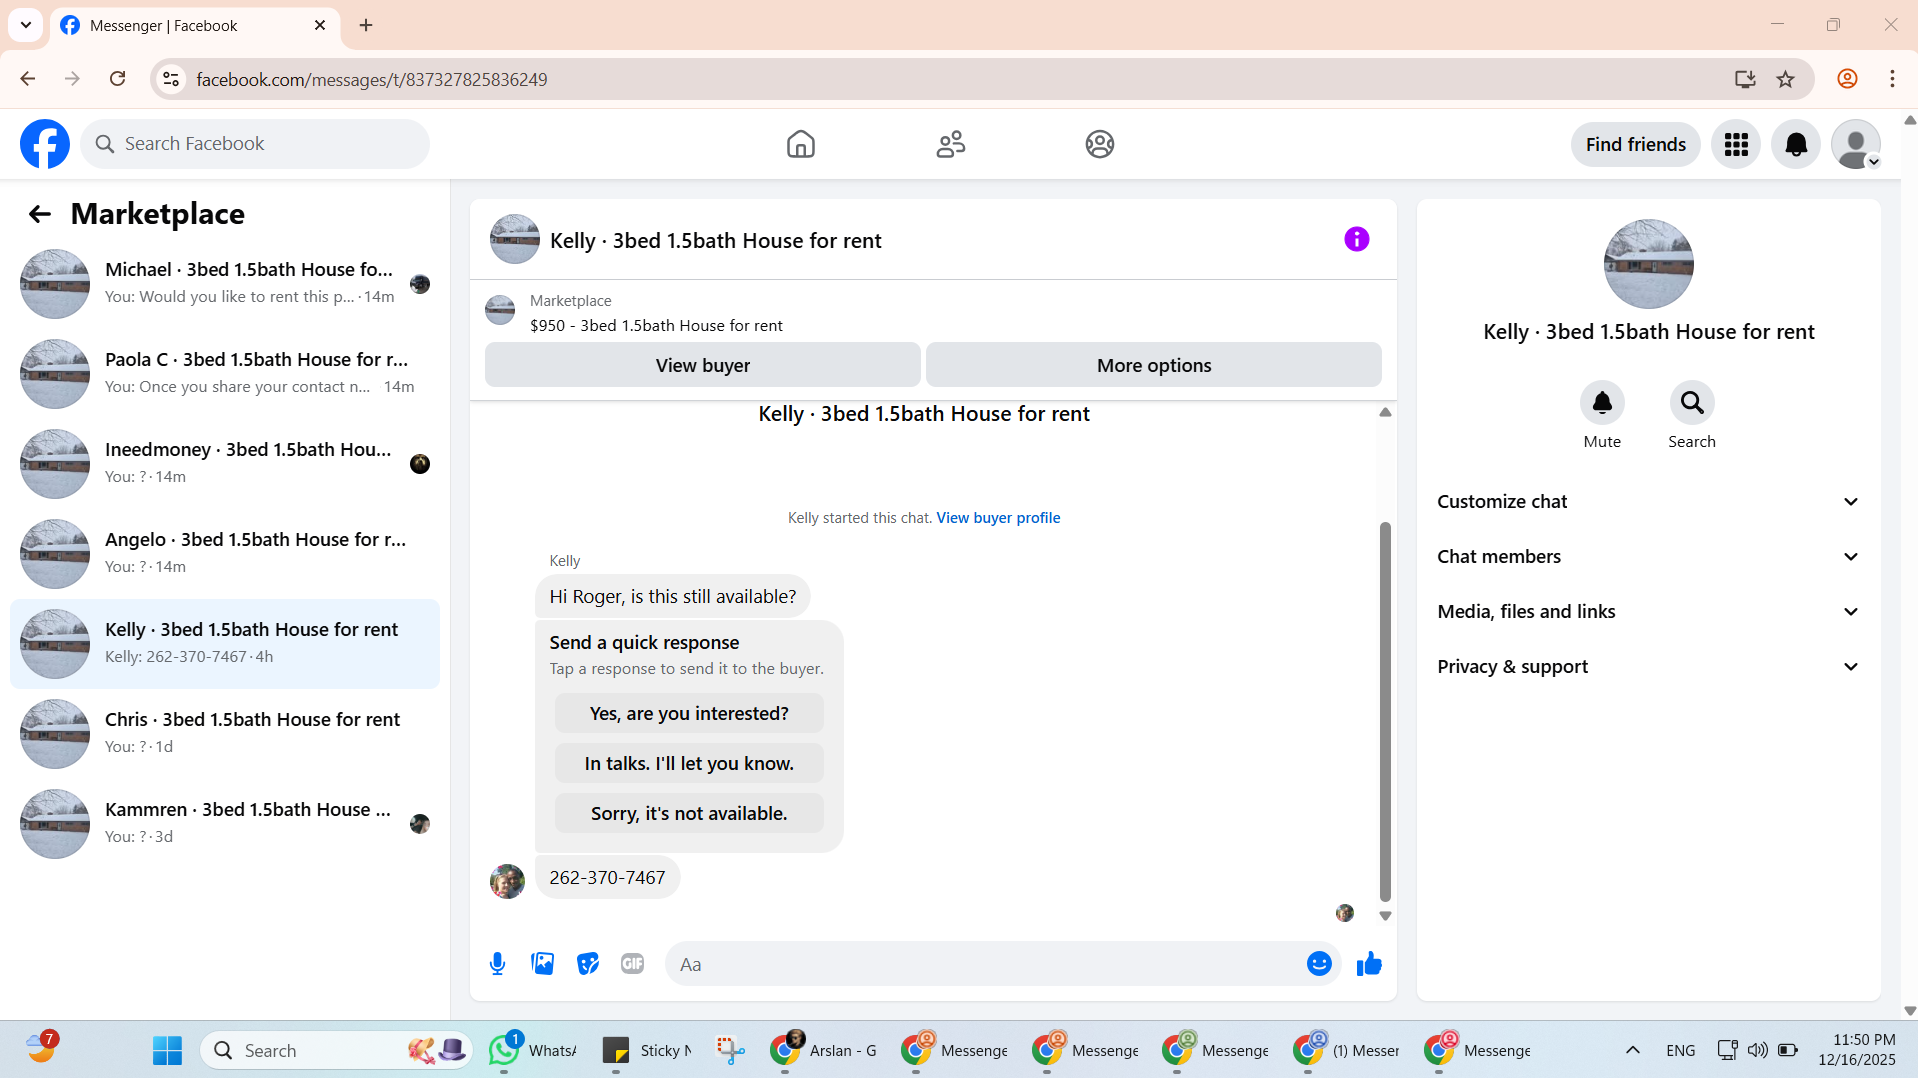Click the More options button
The width and height of the screenshot is (1918, 1078).
point(1154,365)
